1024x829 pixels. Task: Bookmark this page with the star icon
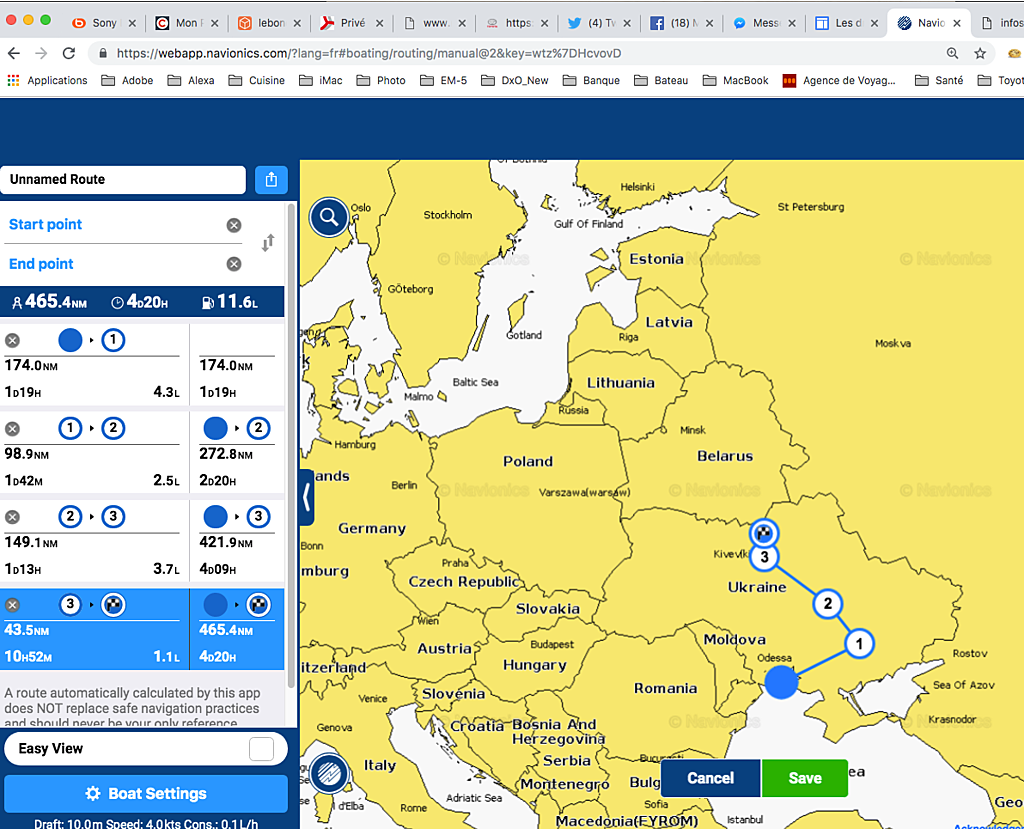[980, 54]
